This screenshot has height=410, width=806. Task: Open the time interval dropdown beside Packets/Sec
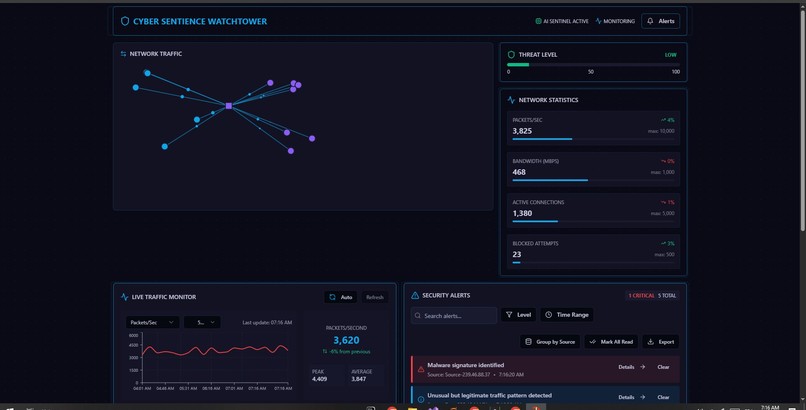(202, 322)
